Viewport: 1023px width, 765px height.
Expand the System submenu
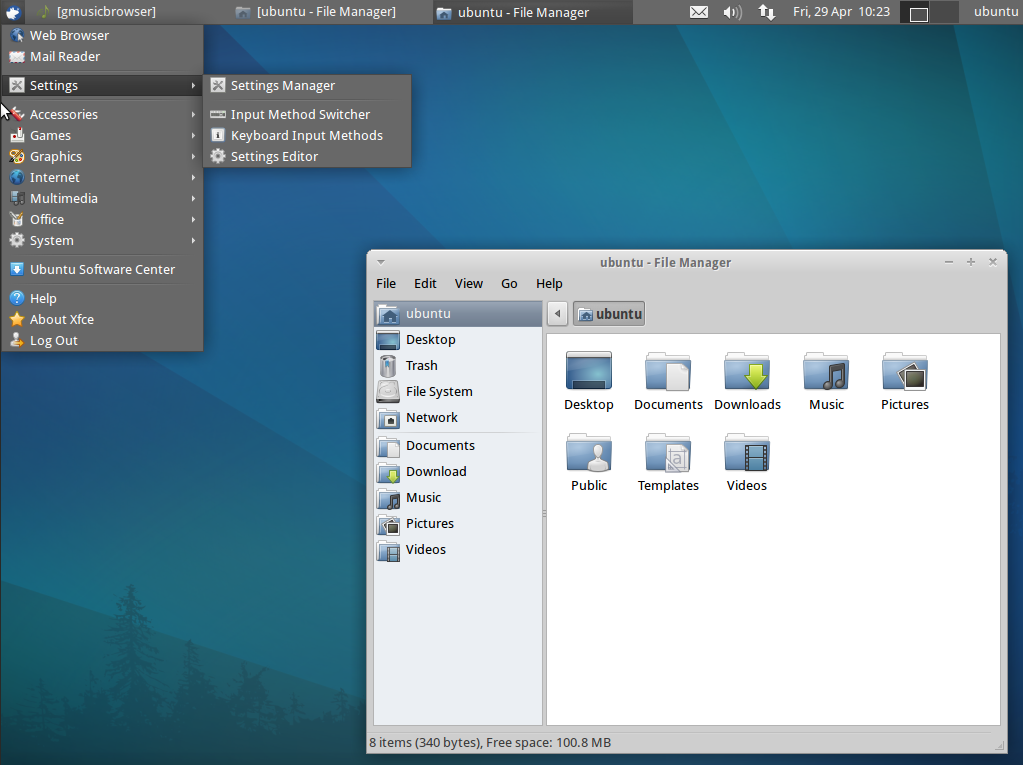pyautogui.click(x=102, y=241)
